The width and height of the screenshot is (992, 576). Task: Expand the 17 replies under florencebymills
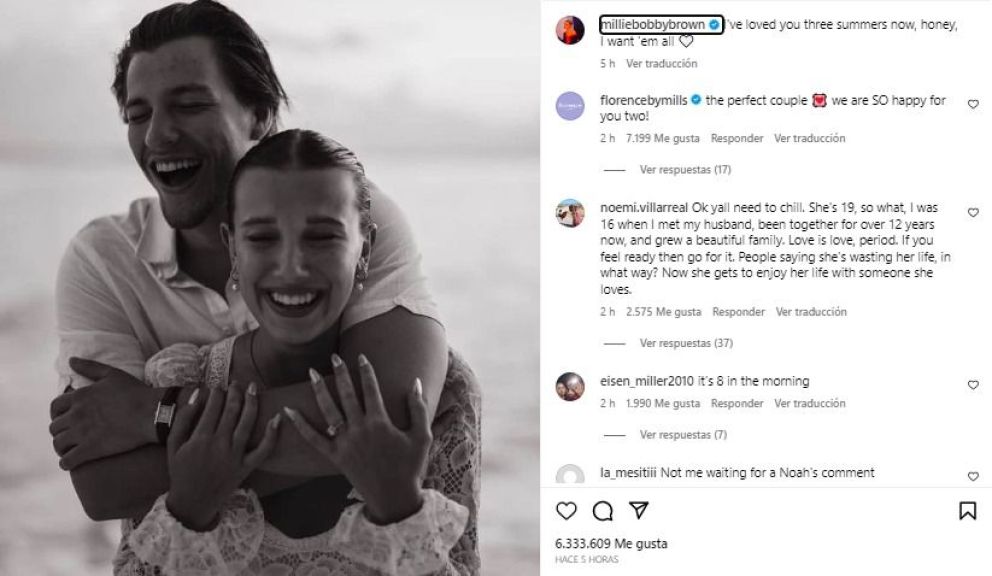685,170
